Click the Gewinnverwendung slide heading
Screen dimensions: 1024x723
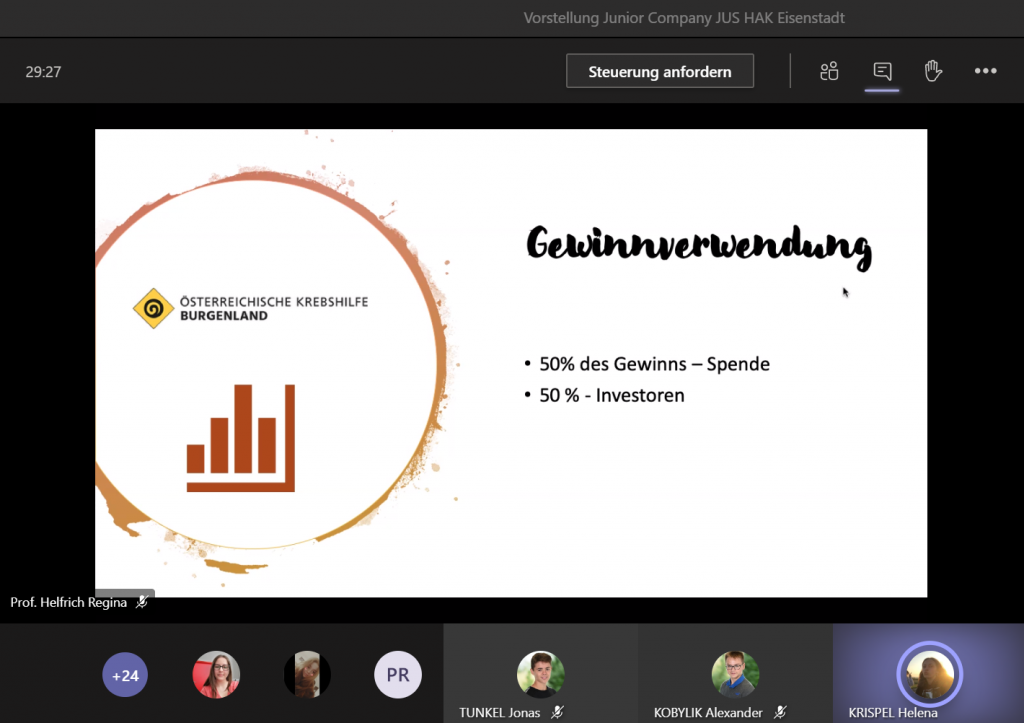699,248
